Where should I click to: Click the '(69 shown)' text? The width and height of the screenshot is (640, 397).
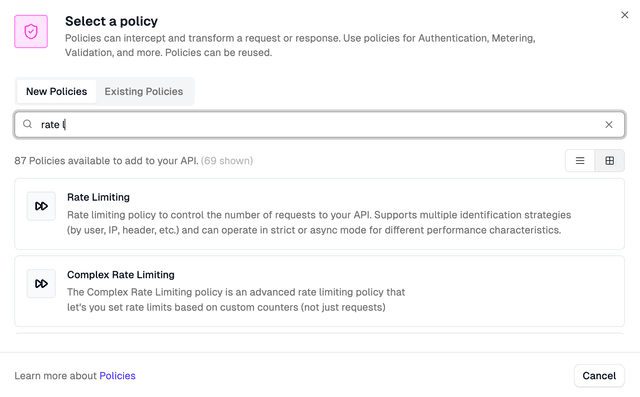coord(227,161)
